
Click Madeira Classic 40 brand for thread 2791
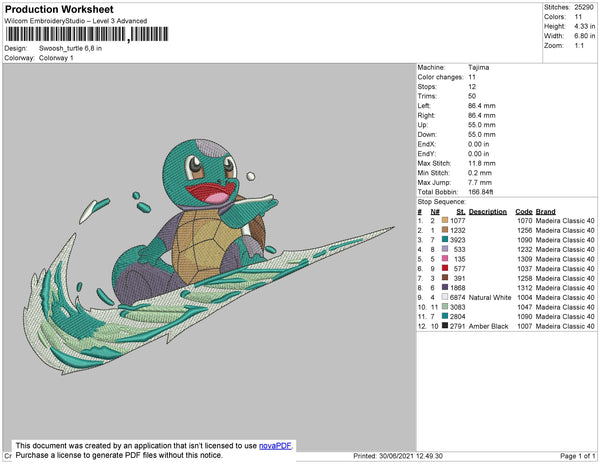coord(565,326)
